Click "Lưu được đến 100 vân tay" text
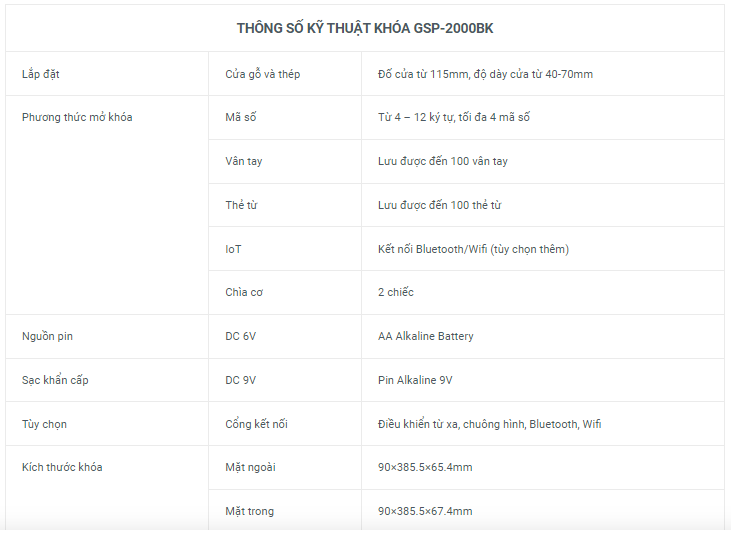 (443, 161)
